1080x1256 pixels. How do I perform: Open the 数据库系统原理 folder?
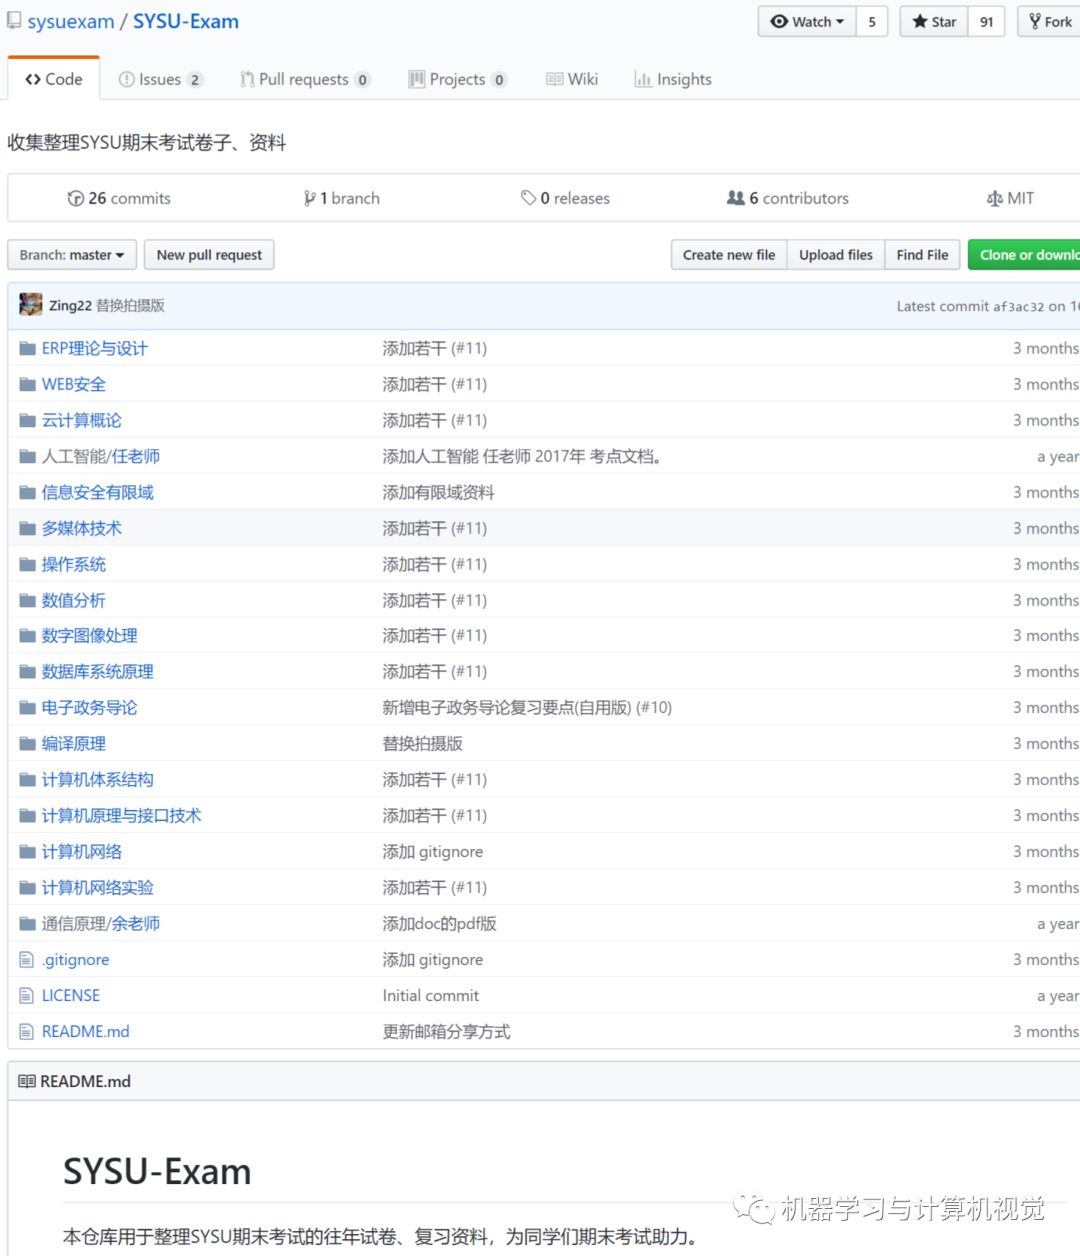tap(98, 671)
